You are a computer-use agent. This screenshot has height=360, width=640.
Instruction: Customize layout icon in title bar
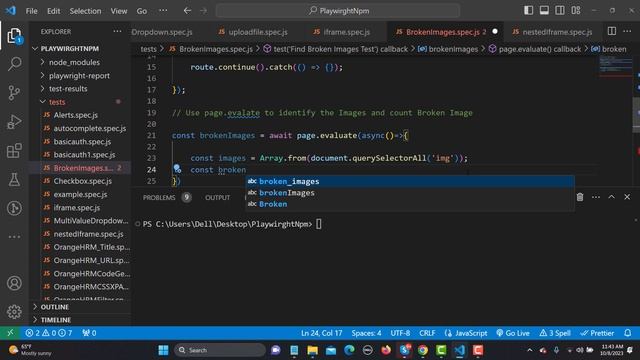click(576, 11)
